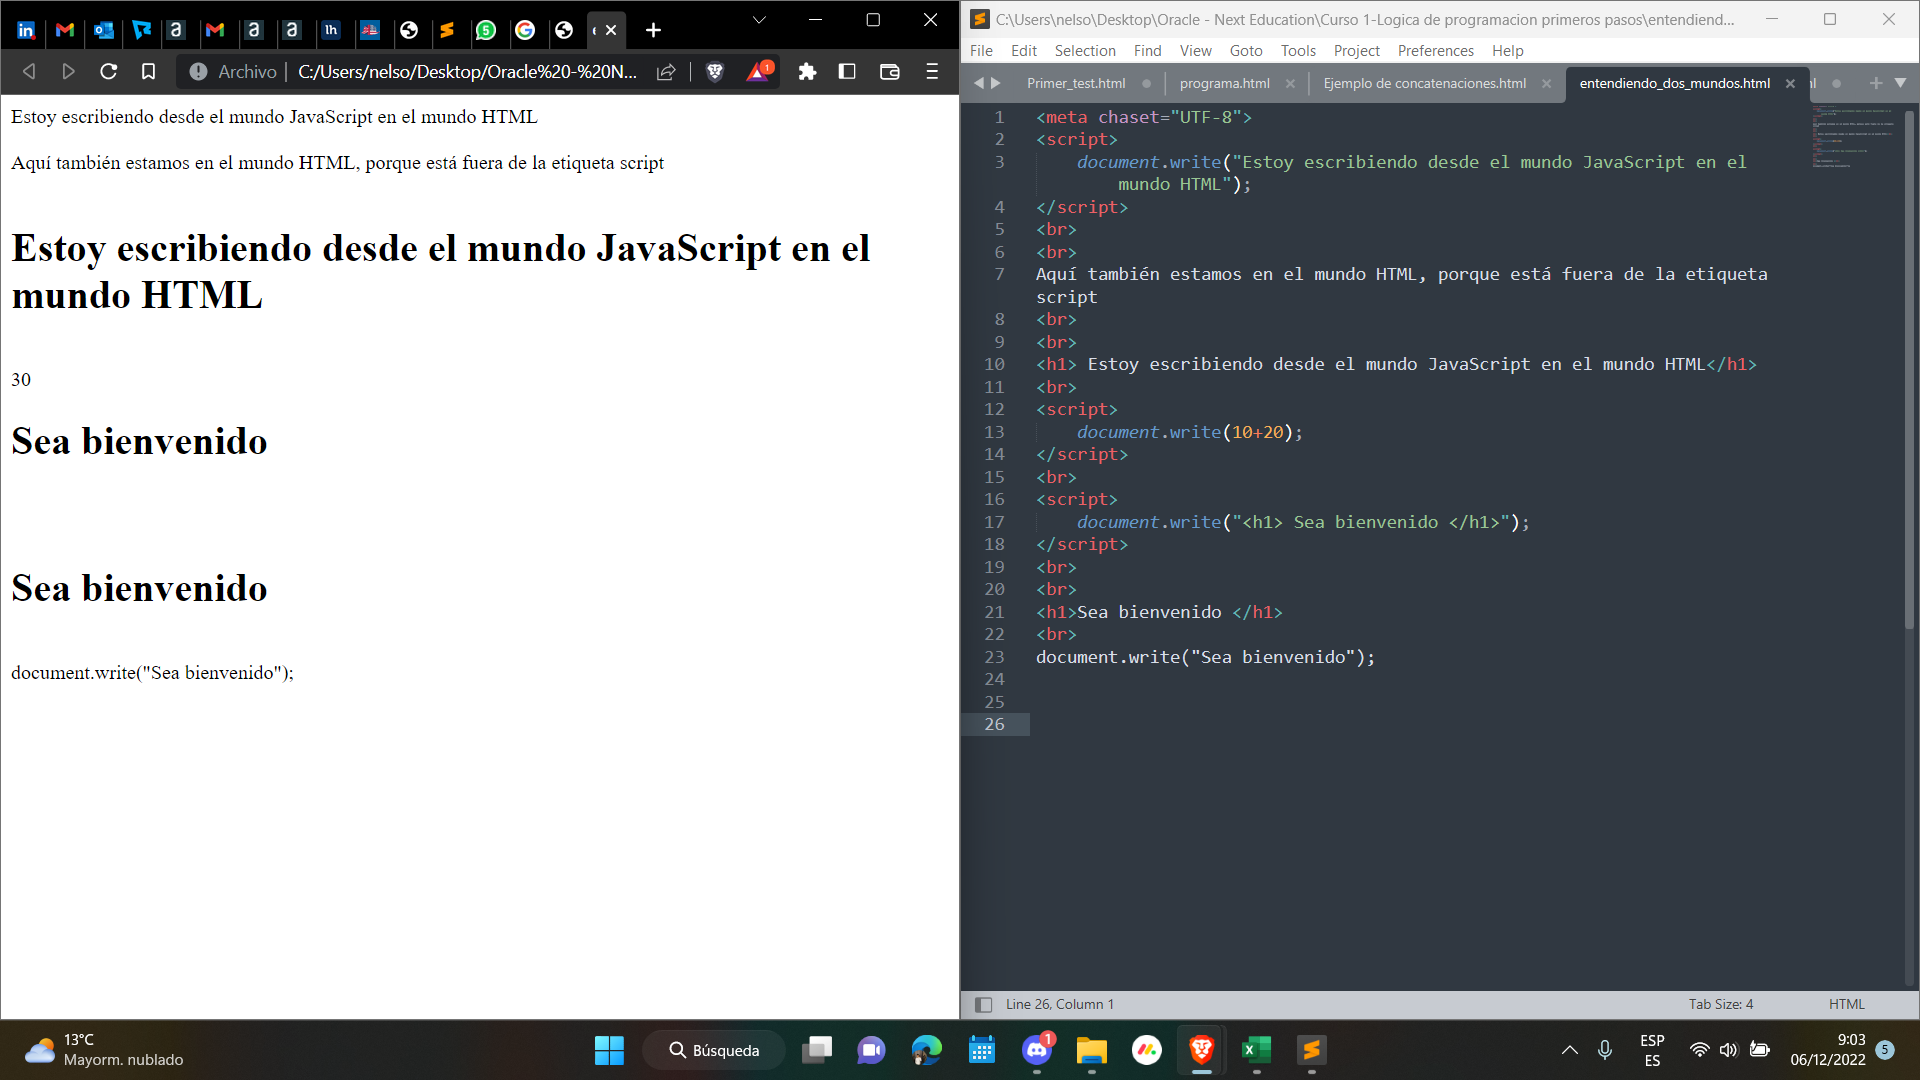
Task: Open the volume control in system tray
Action: click(1729, 1050)
